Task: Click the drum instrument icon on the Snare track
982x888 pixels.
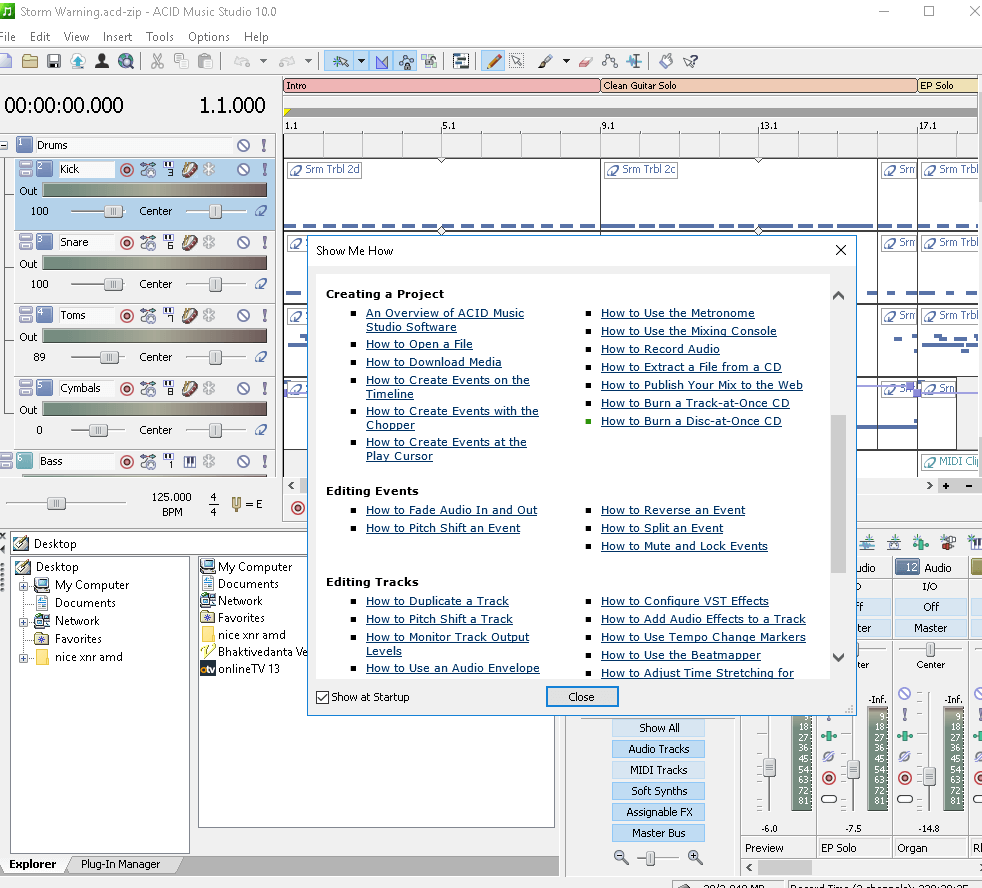Action: point(189,242)
